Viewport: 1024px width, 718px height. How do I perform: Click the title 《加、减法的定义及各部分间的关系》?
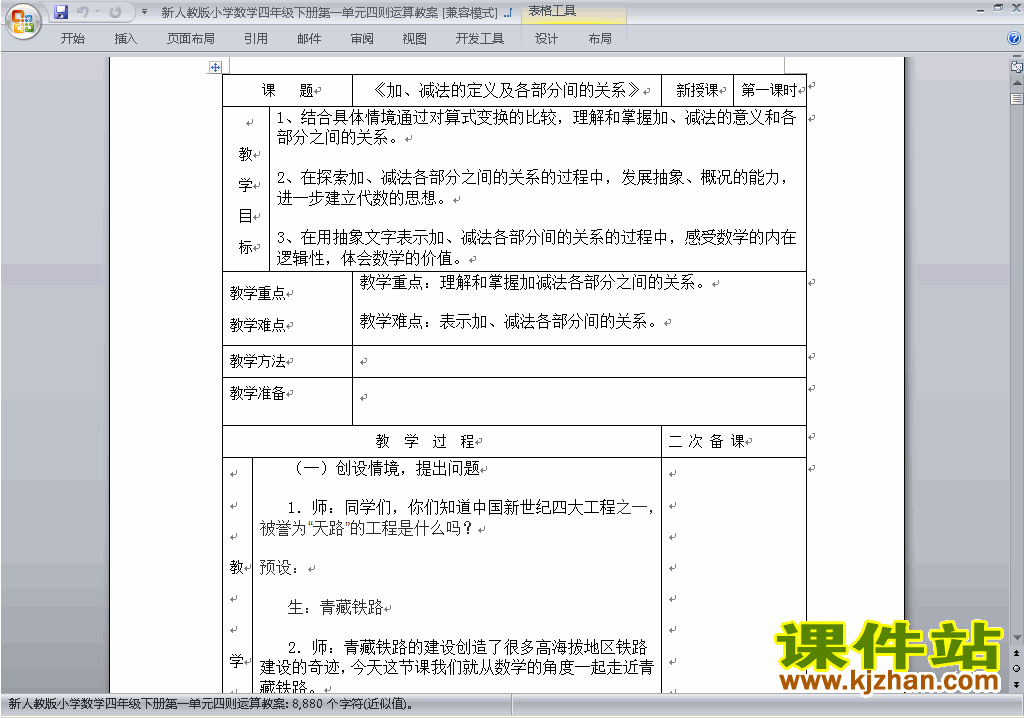pyautogui.click(x=507, y=90)
